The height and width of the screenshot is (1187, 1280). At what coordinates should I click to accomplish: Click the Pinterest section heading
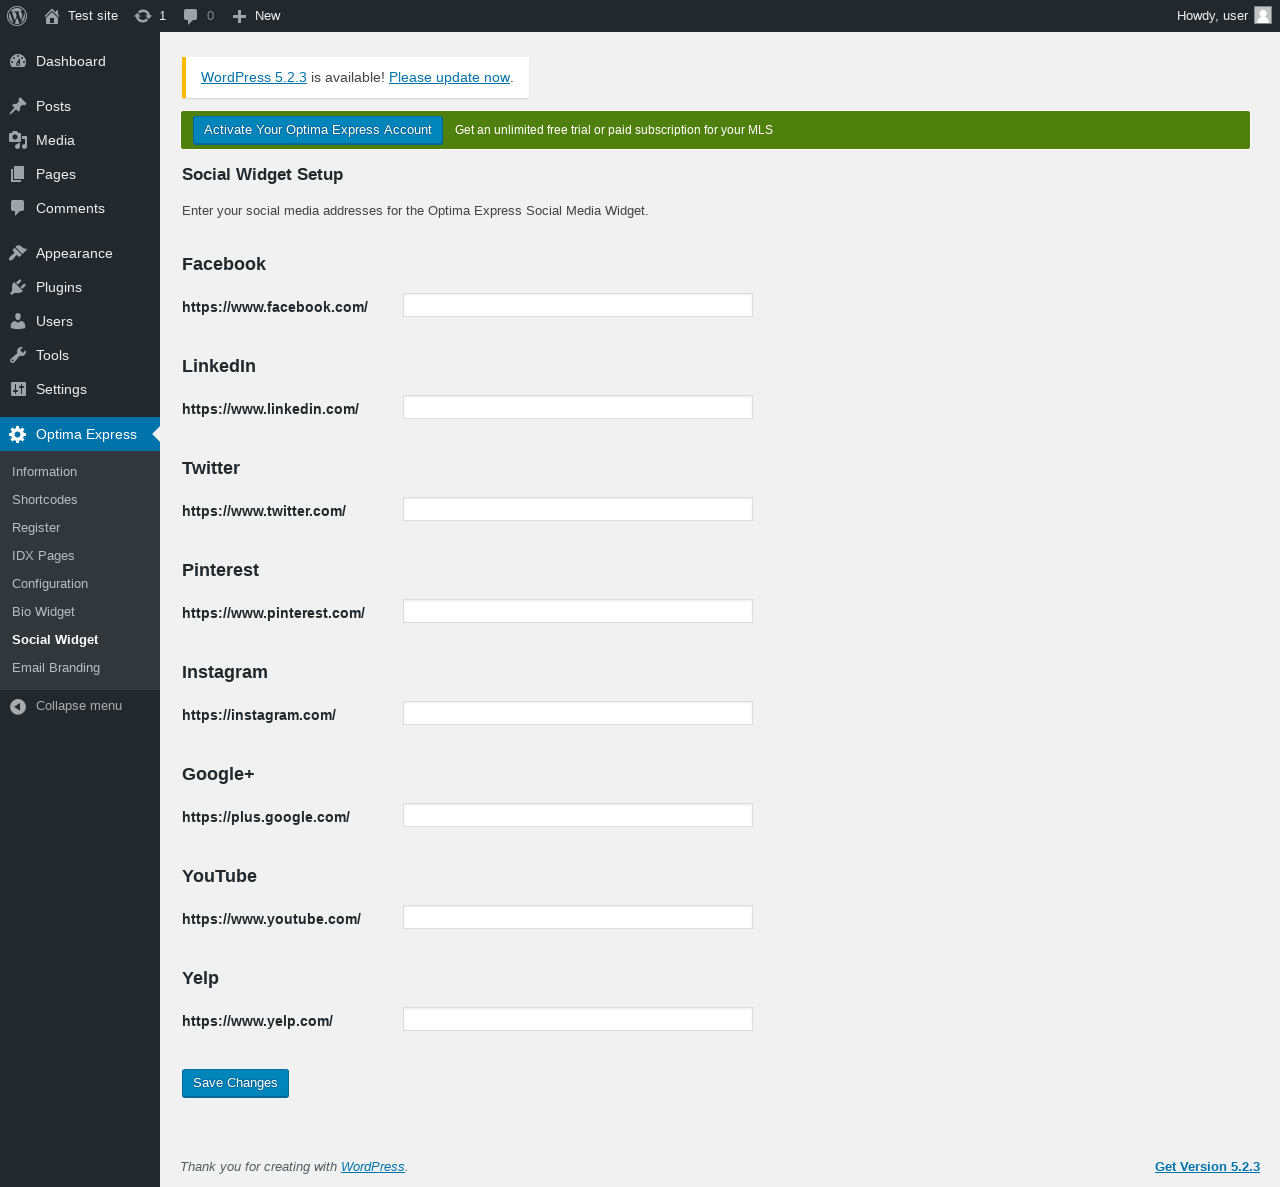point(220,570)
